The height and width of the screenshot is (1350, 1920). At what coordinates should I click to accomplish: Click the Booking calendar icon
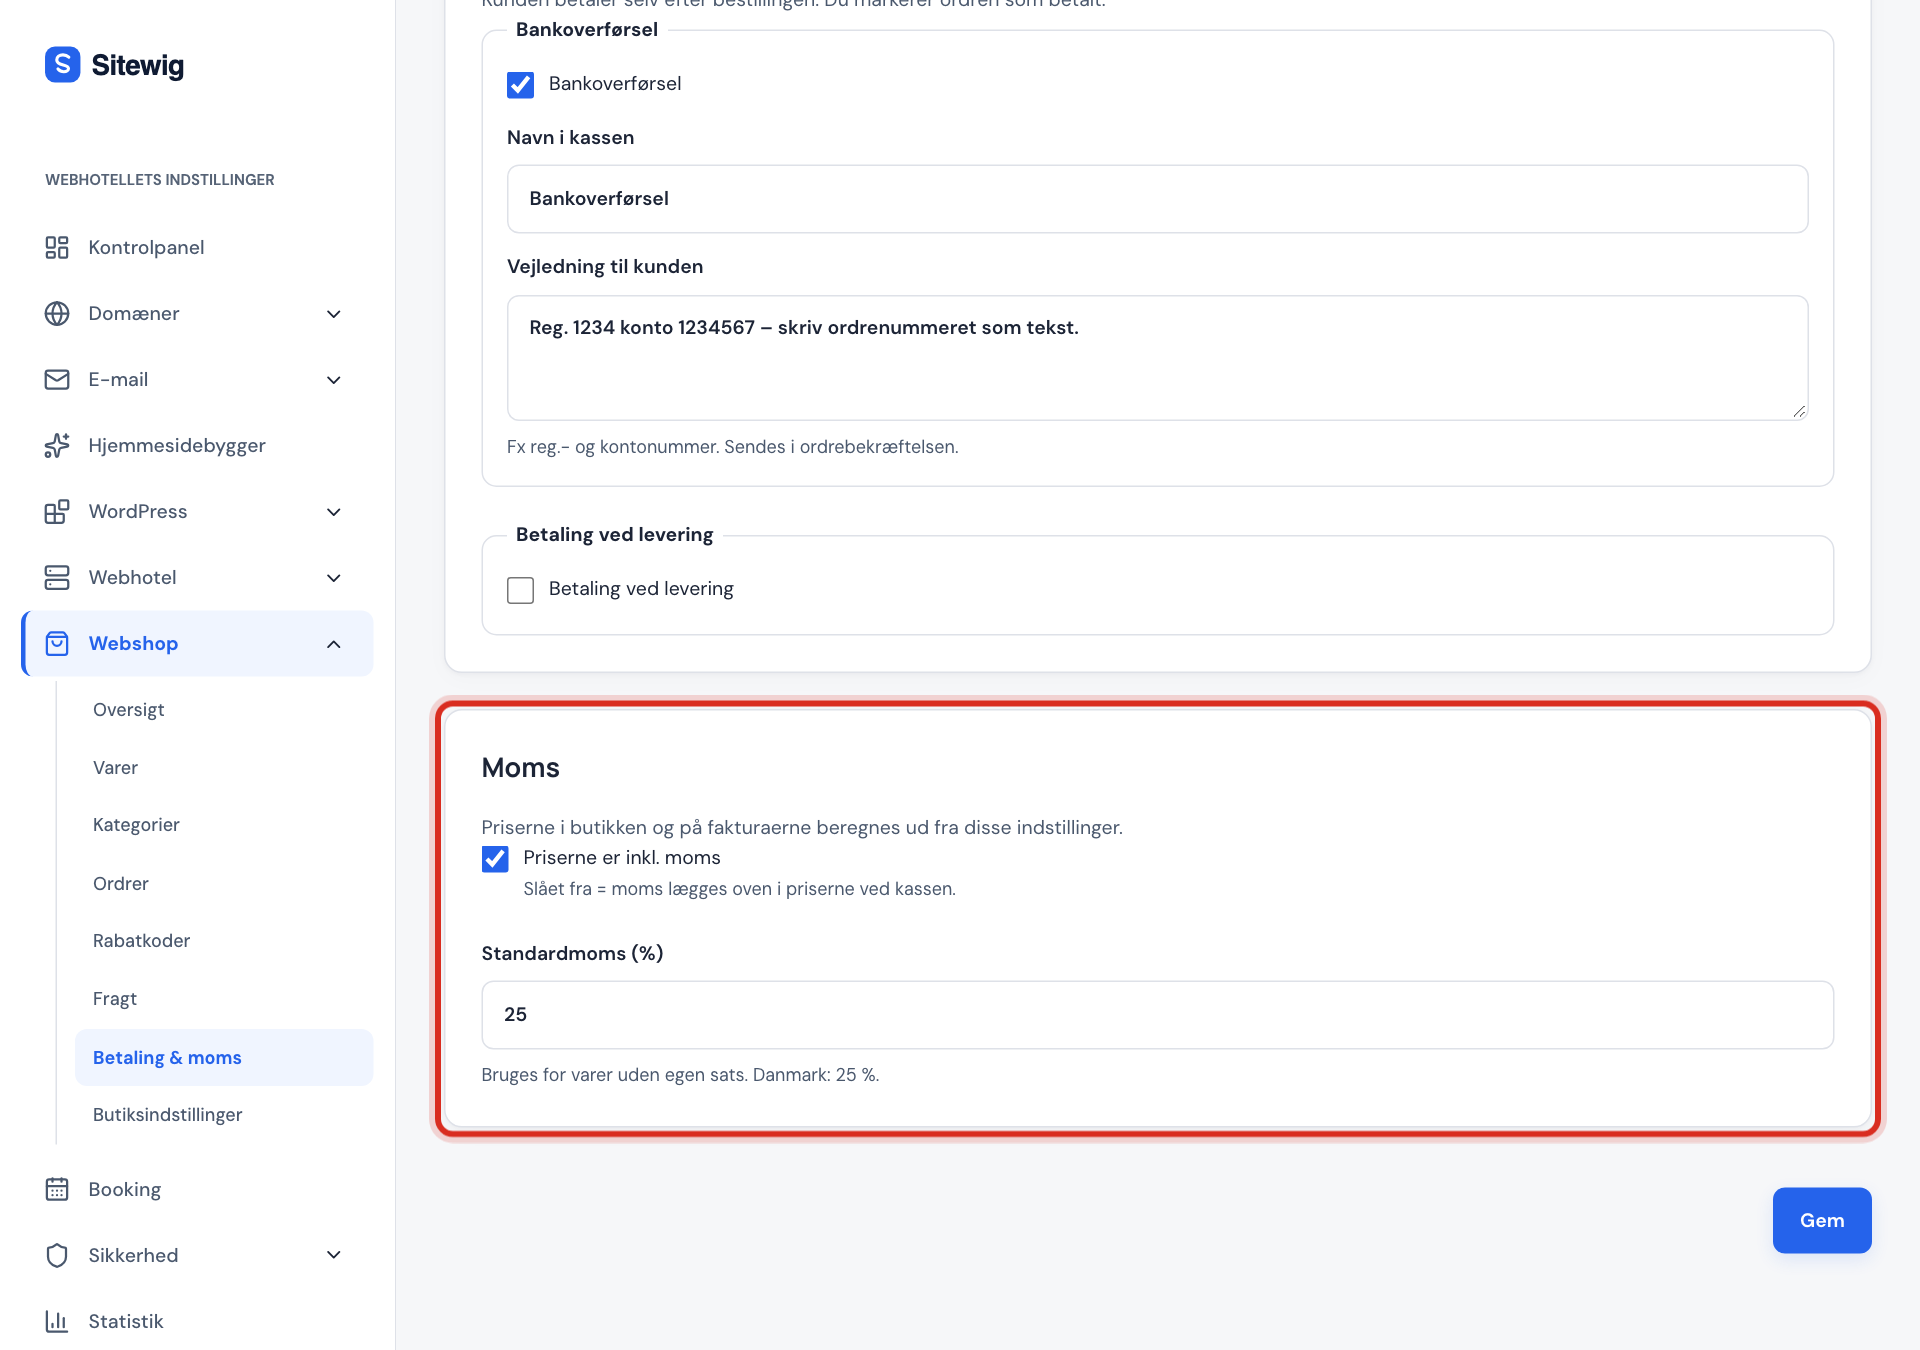point(57,1189)
